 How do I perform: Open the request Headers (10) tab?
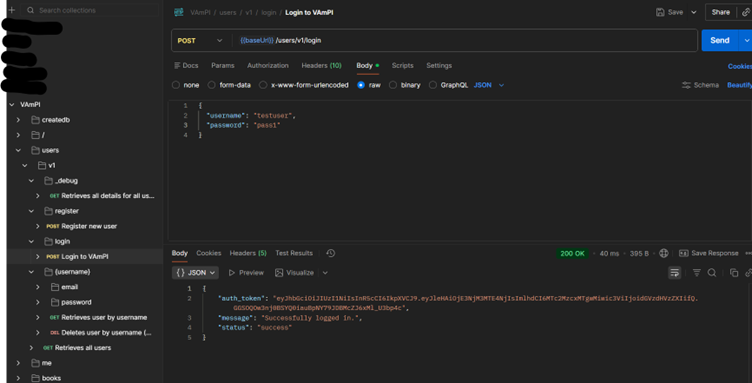point(321,66)
